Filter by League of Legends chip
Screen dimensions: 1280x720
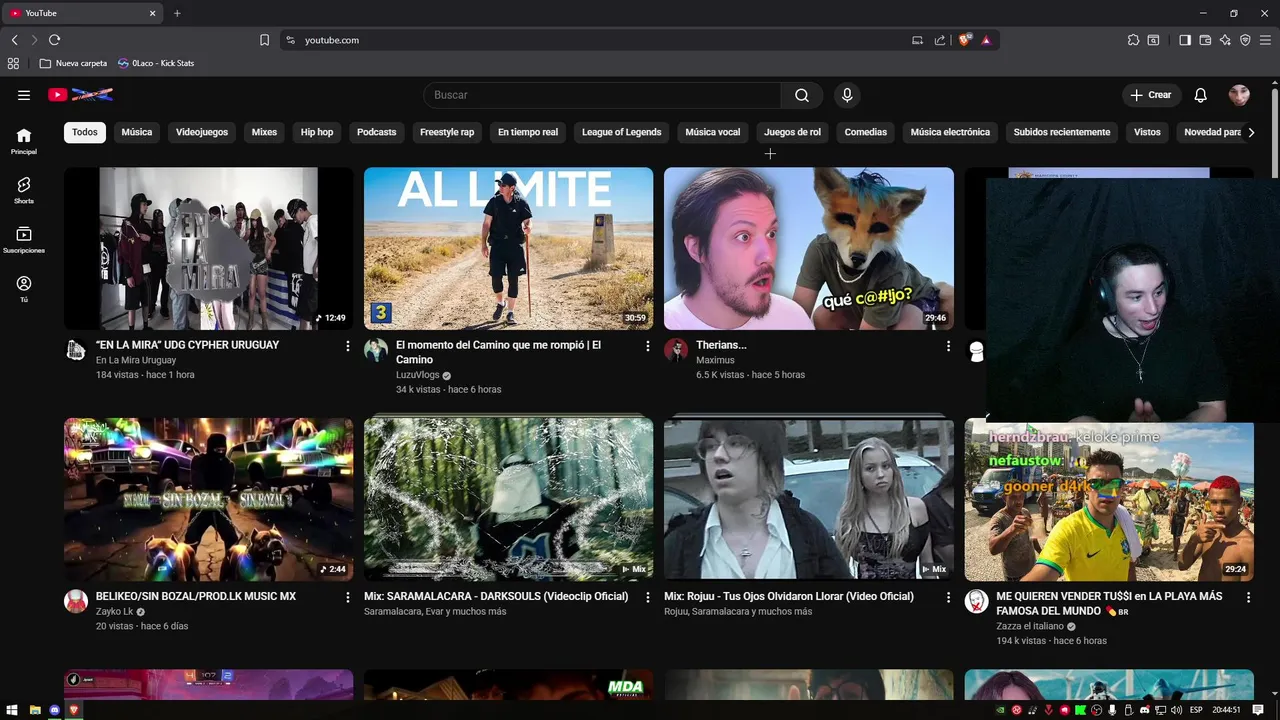click(622, 132)
